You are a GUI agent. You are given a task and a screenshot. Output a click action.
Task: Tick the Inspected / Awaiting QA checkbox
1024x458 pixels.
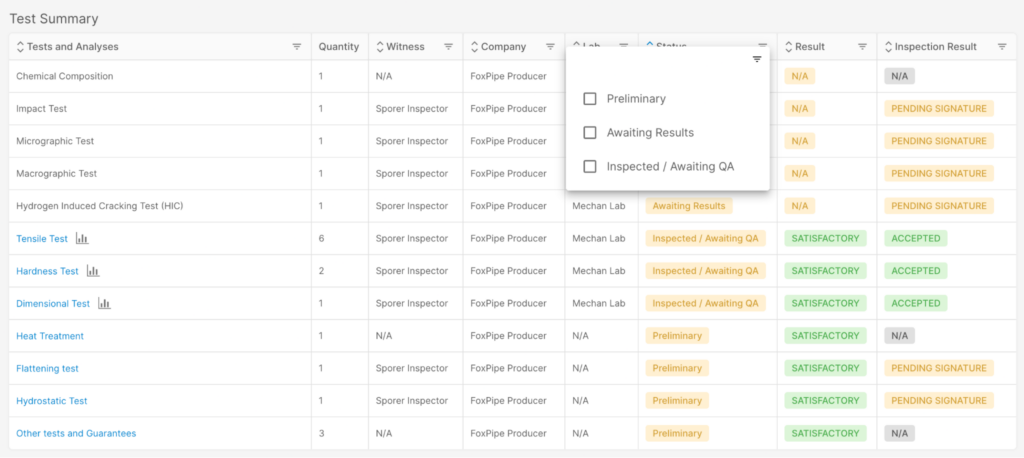590,167
